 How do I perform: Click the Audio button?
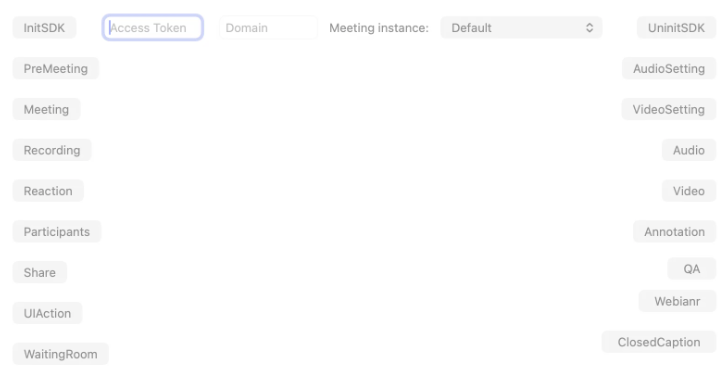pyautogui.click(x=688, y=150)
